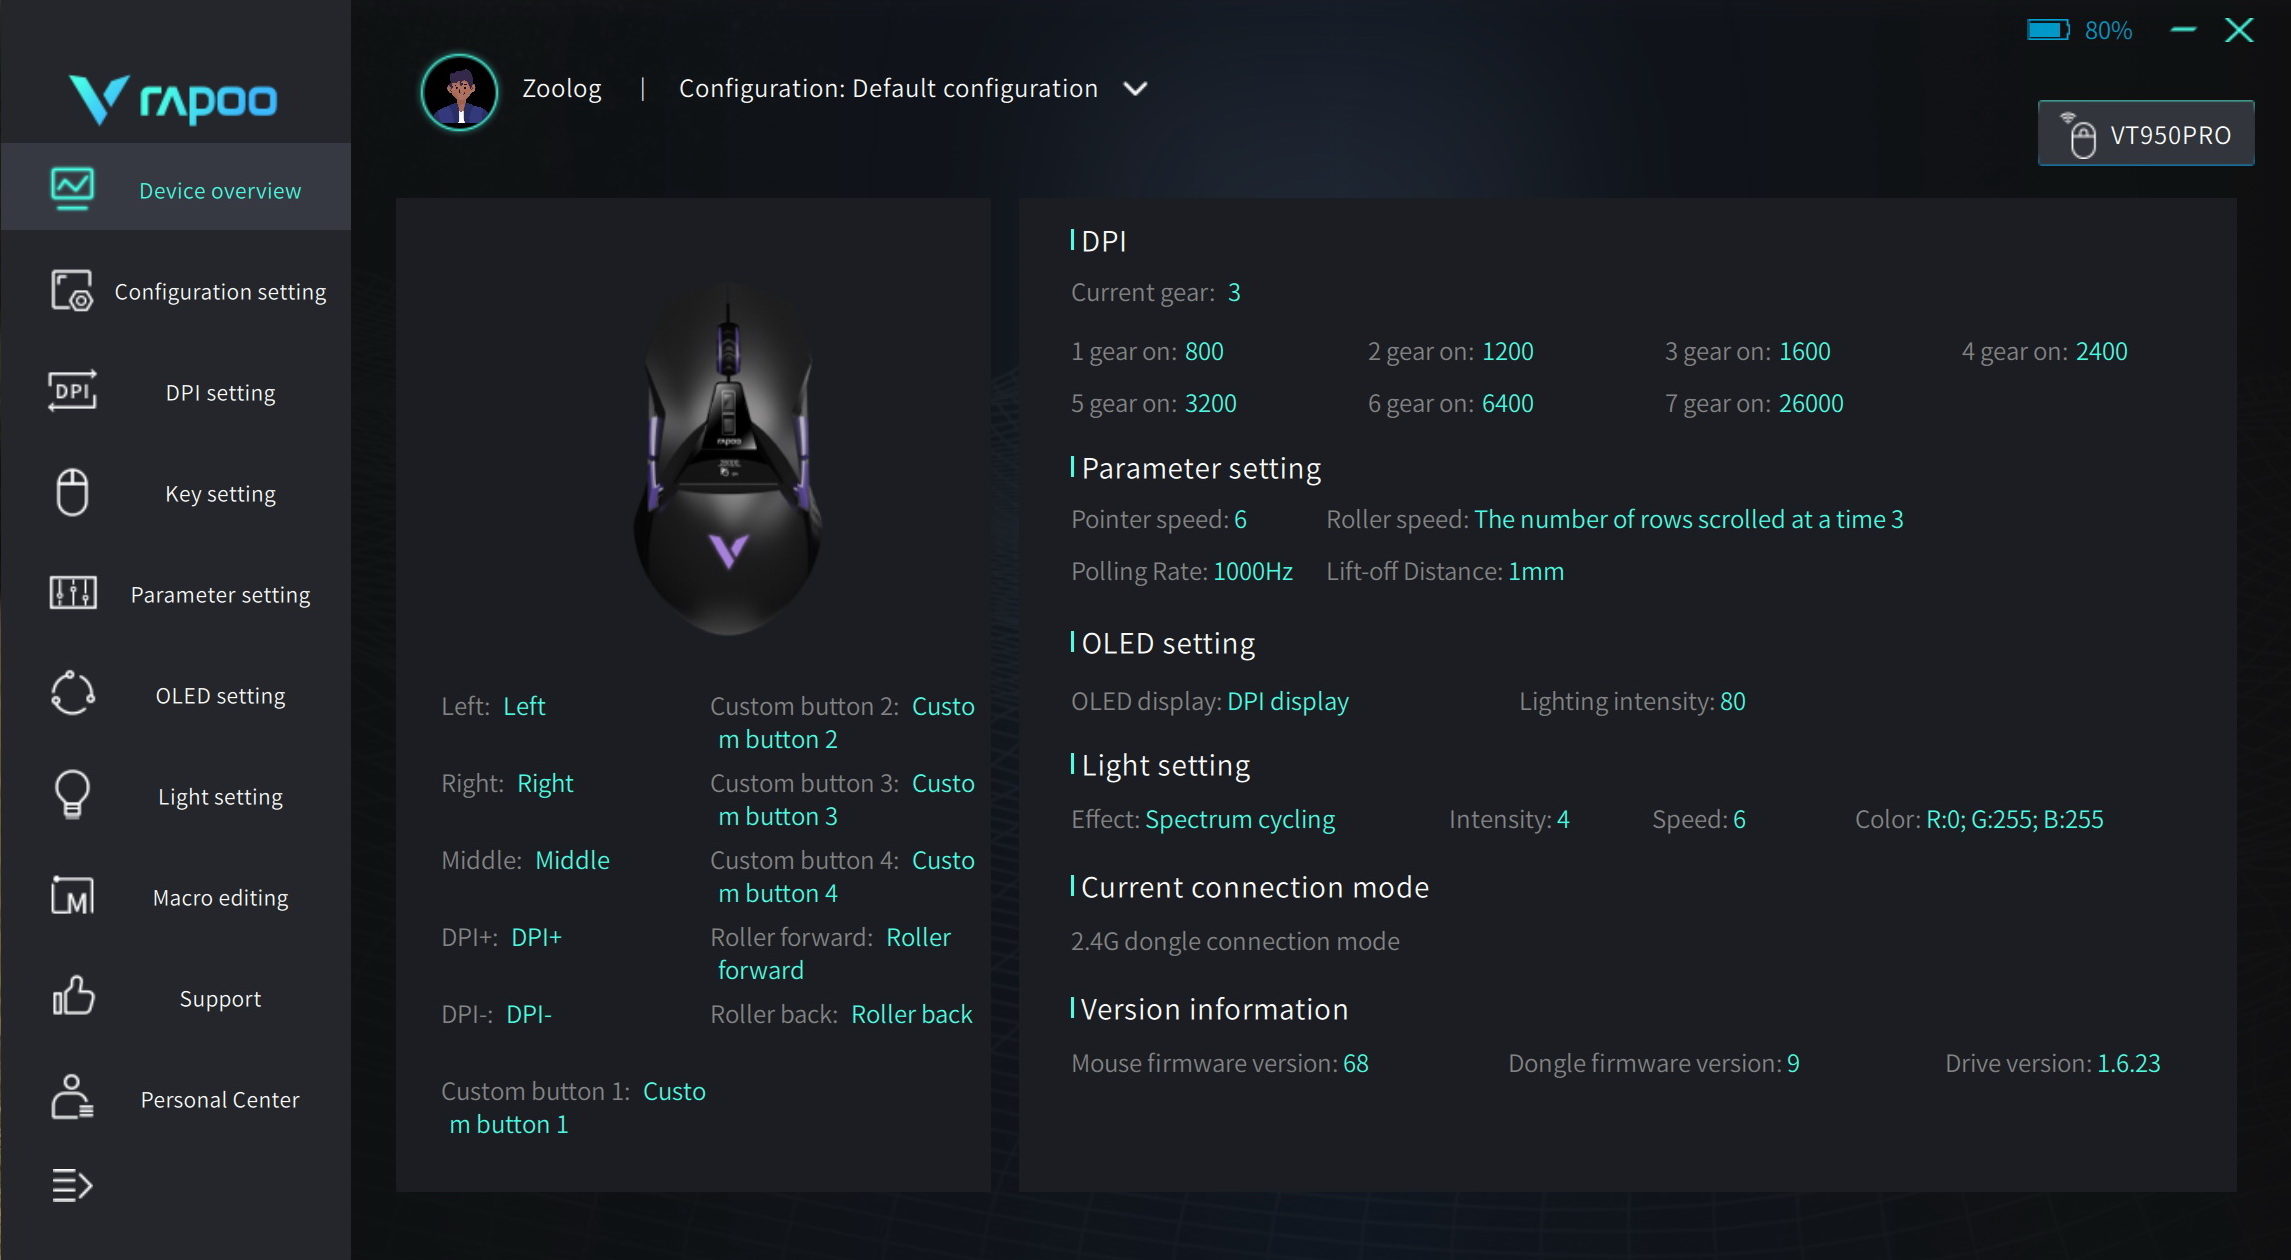The image size is (2291, 1260).
Task: Click the Macro editing M icon
Action: (72, 896)
